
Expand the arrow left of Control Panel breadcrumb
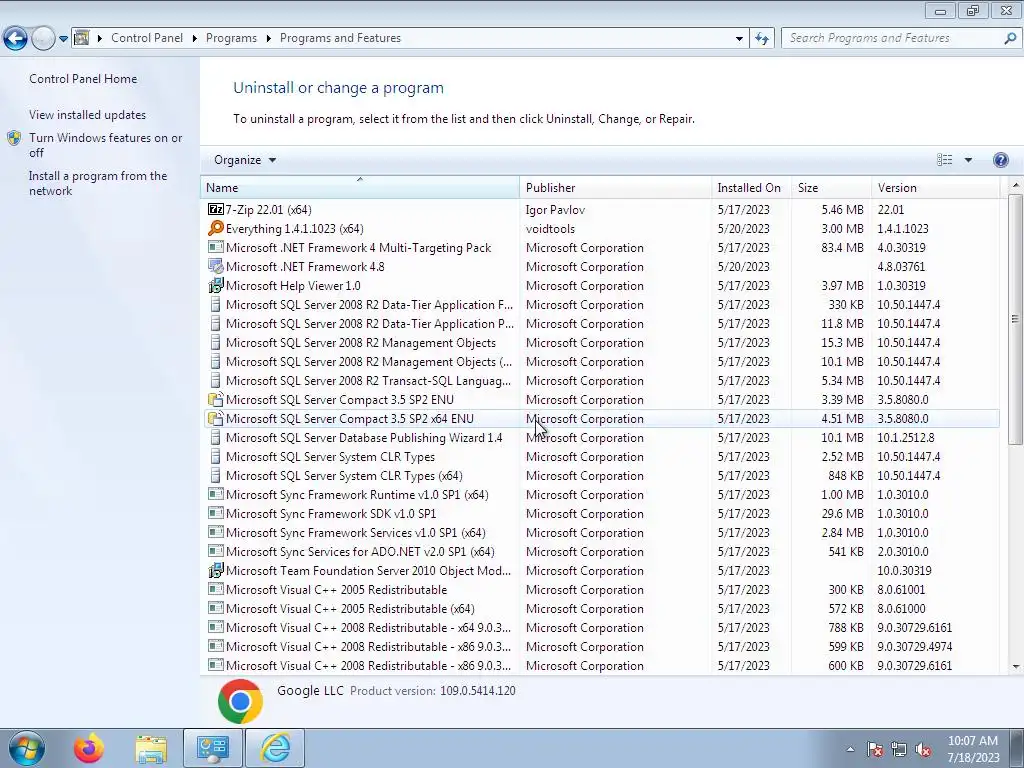100,39
